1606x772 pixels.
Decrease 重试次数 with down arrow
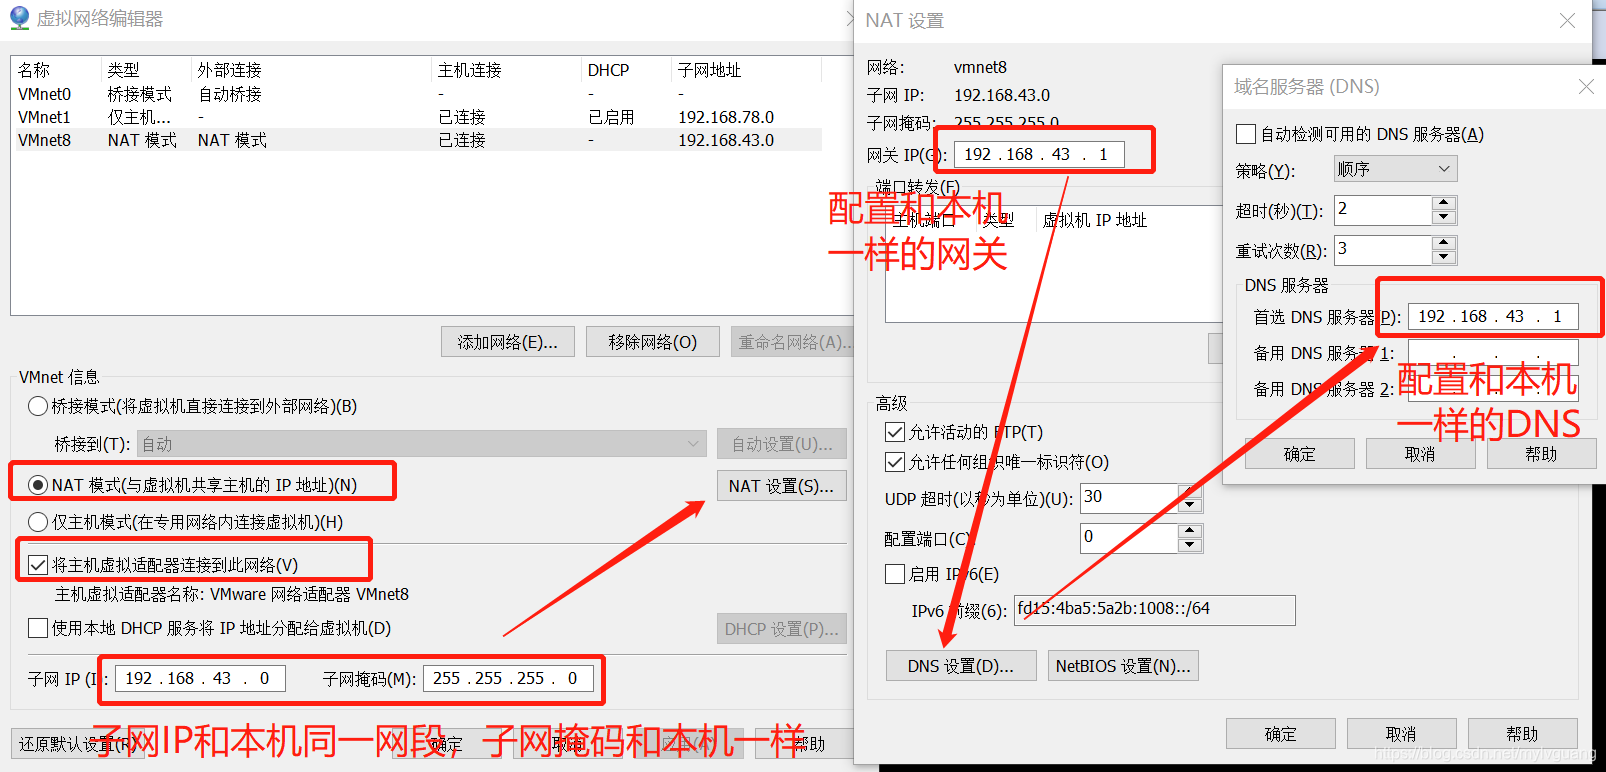tap(1443, 257)
